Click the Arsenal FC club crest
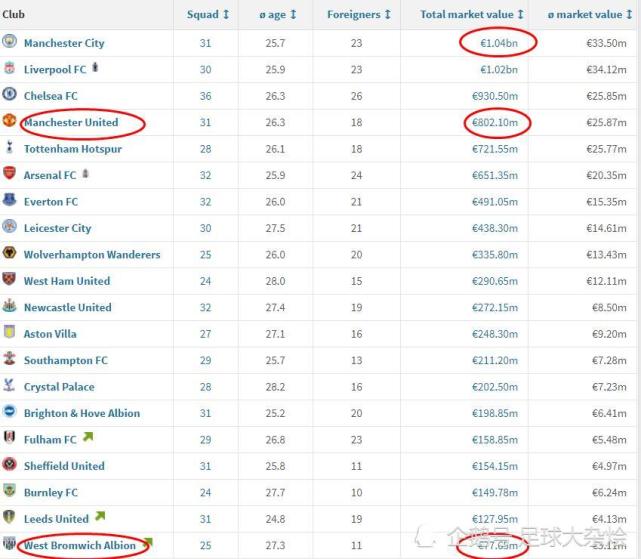 pyautogui.click(x=9, y=173)
